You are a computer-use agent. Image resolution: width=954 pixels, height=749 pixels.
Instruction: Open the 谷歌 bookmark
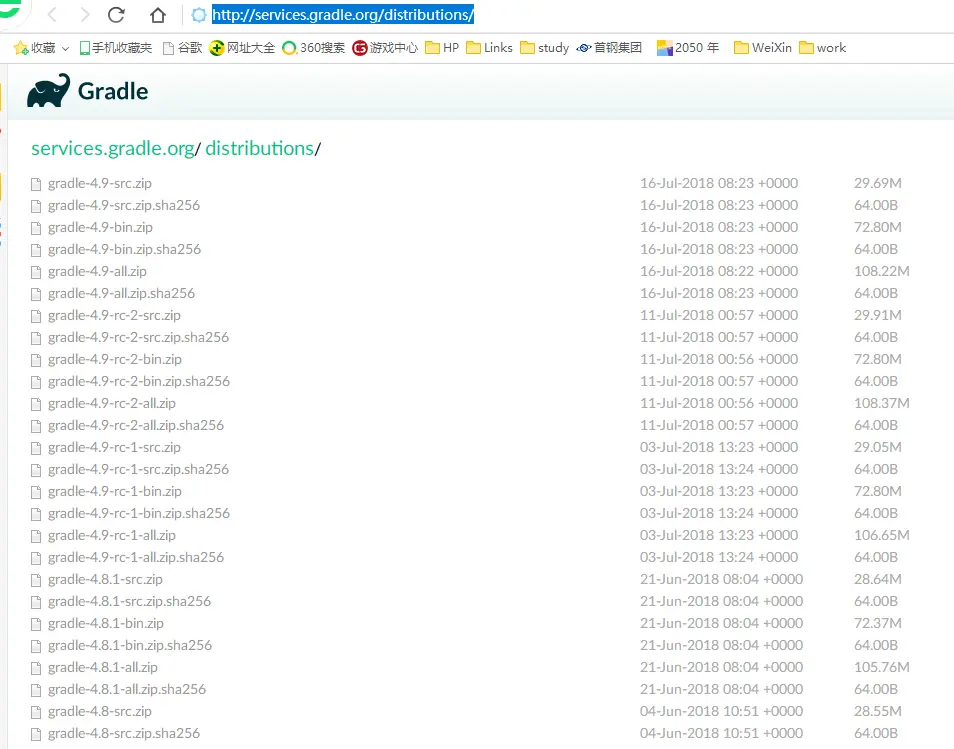[183, 47]
